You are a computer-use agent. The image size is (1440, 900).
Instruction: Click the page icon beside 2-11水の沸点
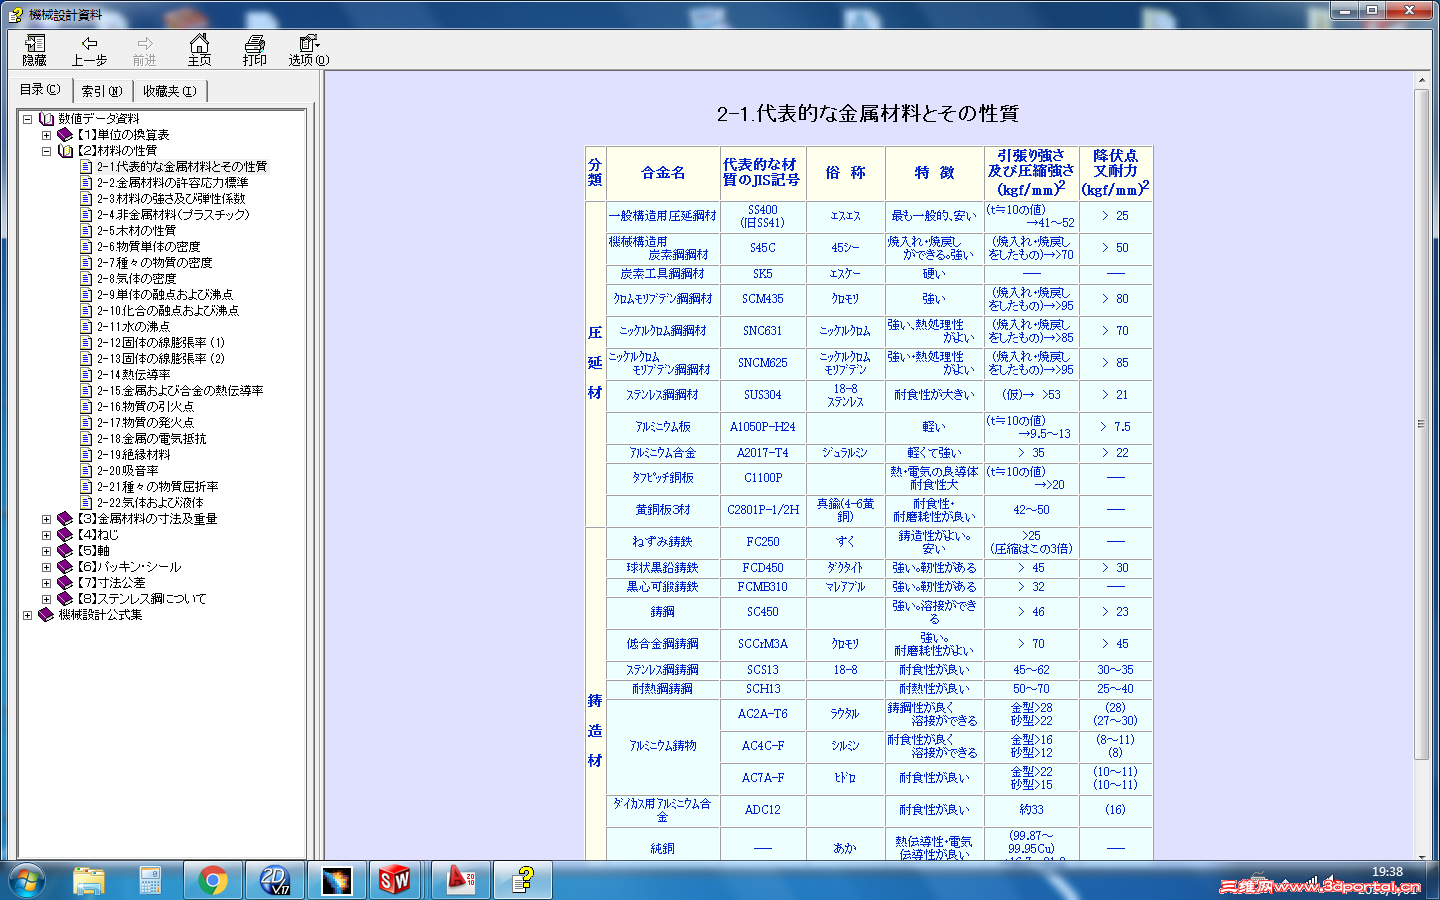(86, 327)
